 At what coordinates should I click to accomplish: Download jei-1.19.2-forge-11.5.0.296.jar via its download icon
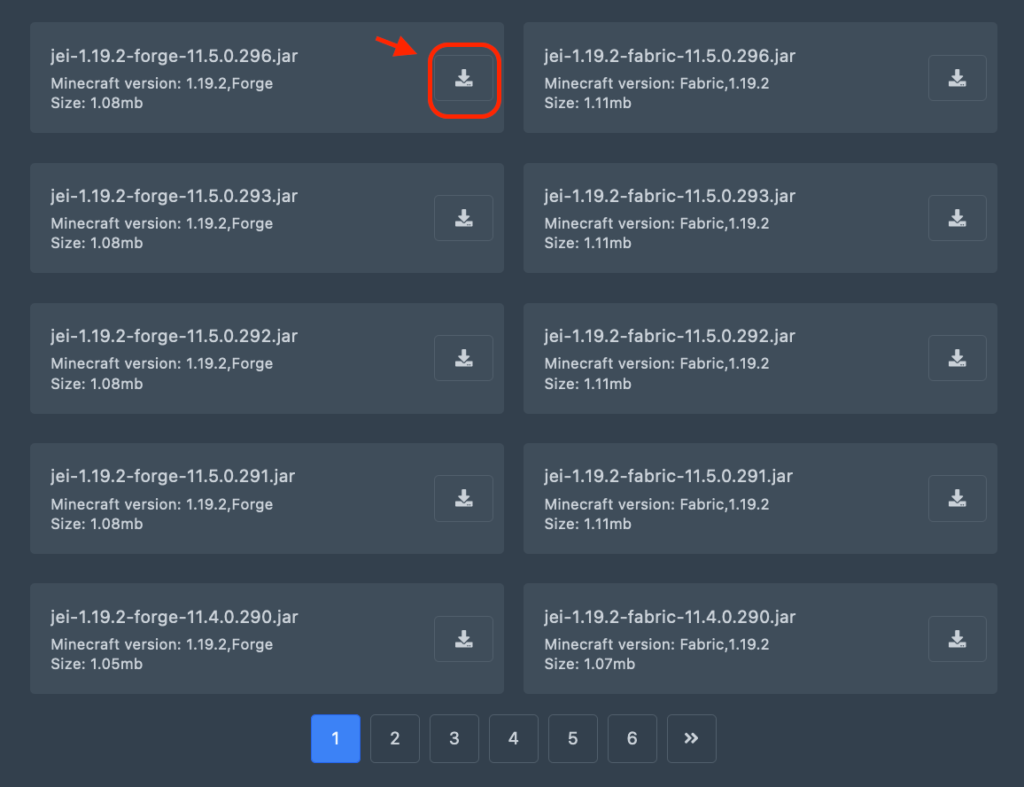463,78
